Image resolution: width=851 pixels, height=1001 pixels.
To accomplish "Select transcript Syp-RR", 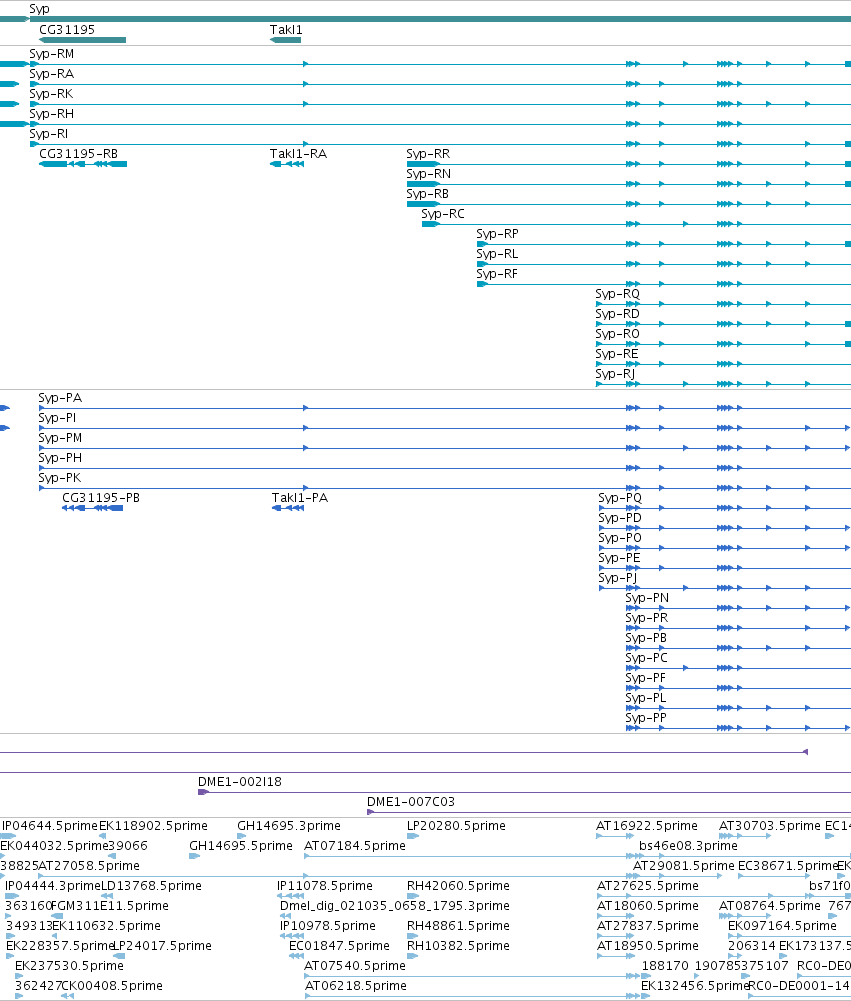I will click(428, 154).
